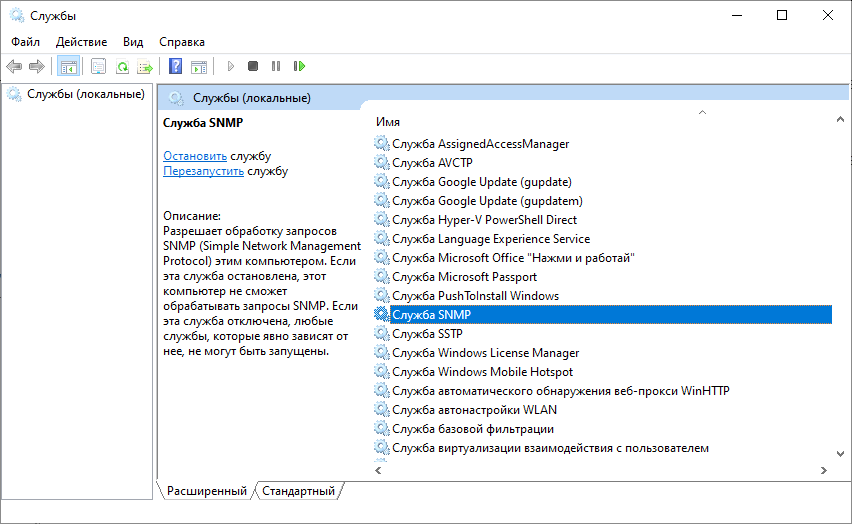Screen dimensions: 852x524
Task: Click the Refresh toolbar icon
Action: pos(122,67)
